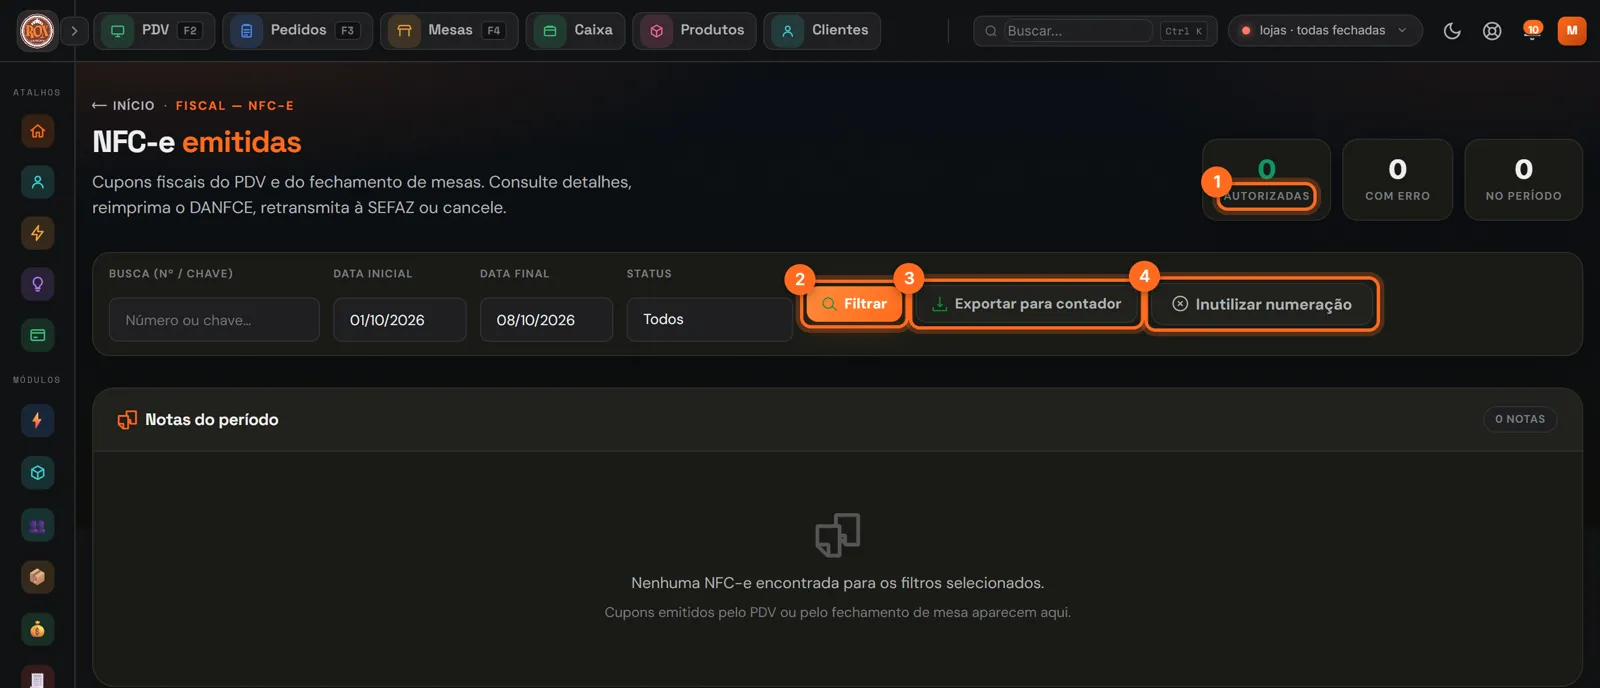Open the purple lightbulb shortcut icon

pyautogui.click(x=37, y=284)
